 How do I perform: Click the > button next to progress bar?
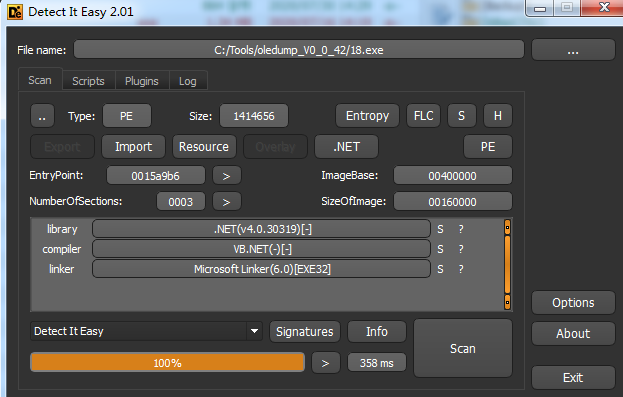[325, 363]
